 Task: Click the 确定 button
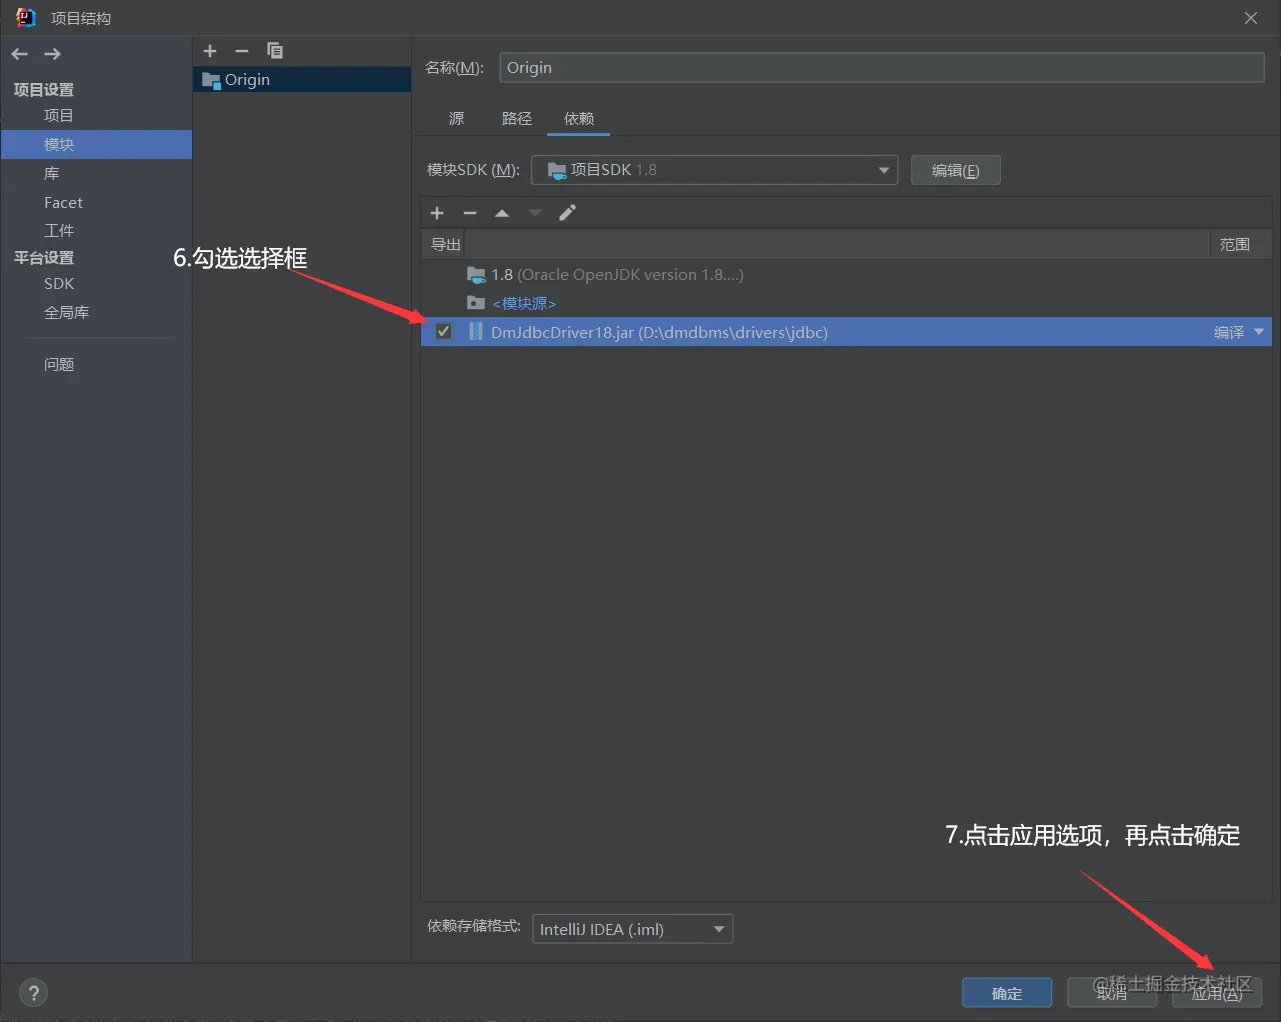1007,993
